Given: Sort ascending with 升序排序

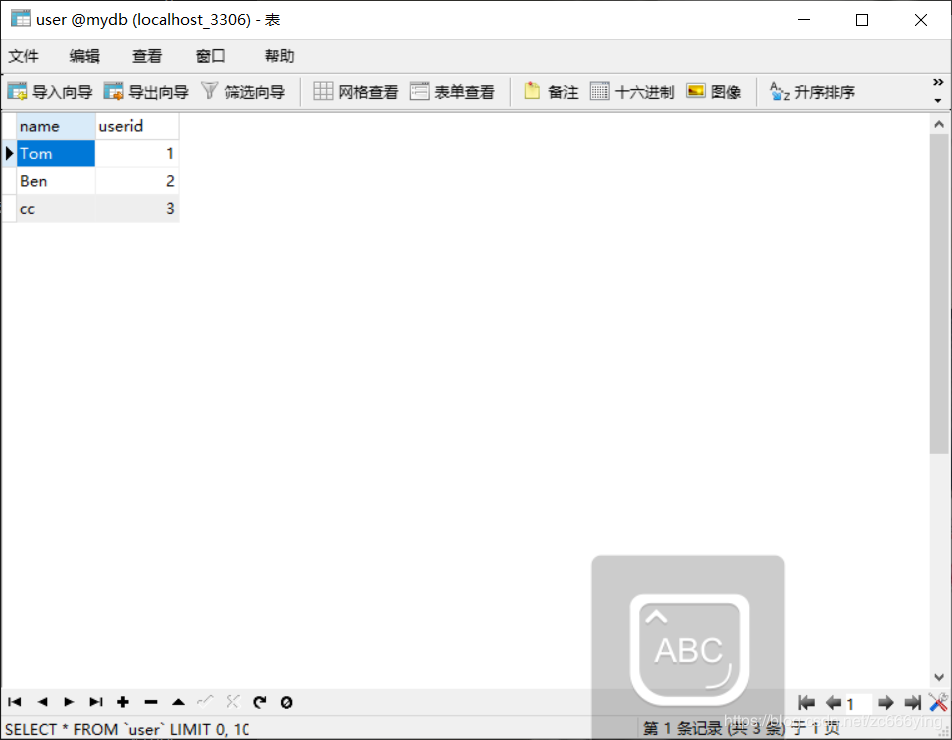Looking at the screenshot, I should coord(812,92).
